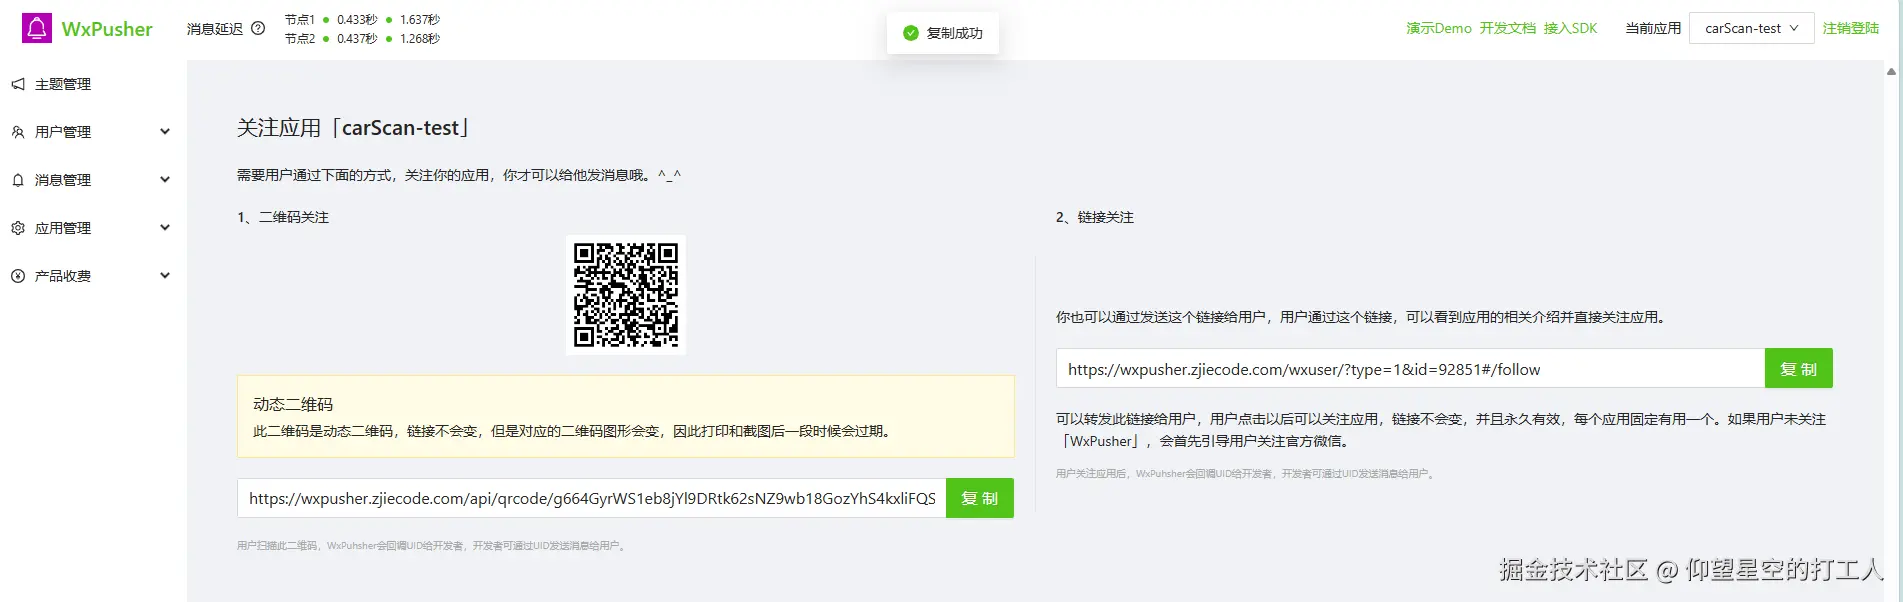Open the 产品收费 sidebar menu
Viewport: 1903px width, 602px height.
click(x=93, y=276)
